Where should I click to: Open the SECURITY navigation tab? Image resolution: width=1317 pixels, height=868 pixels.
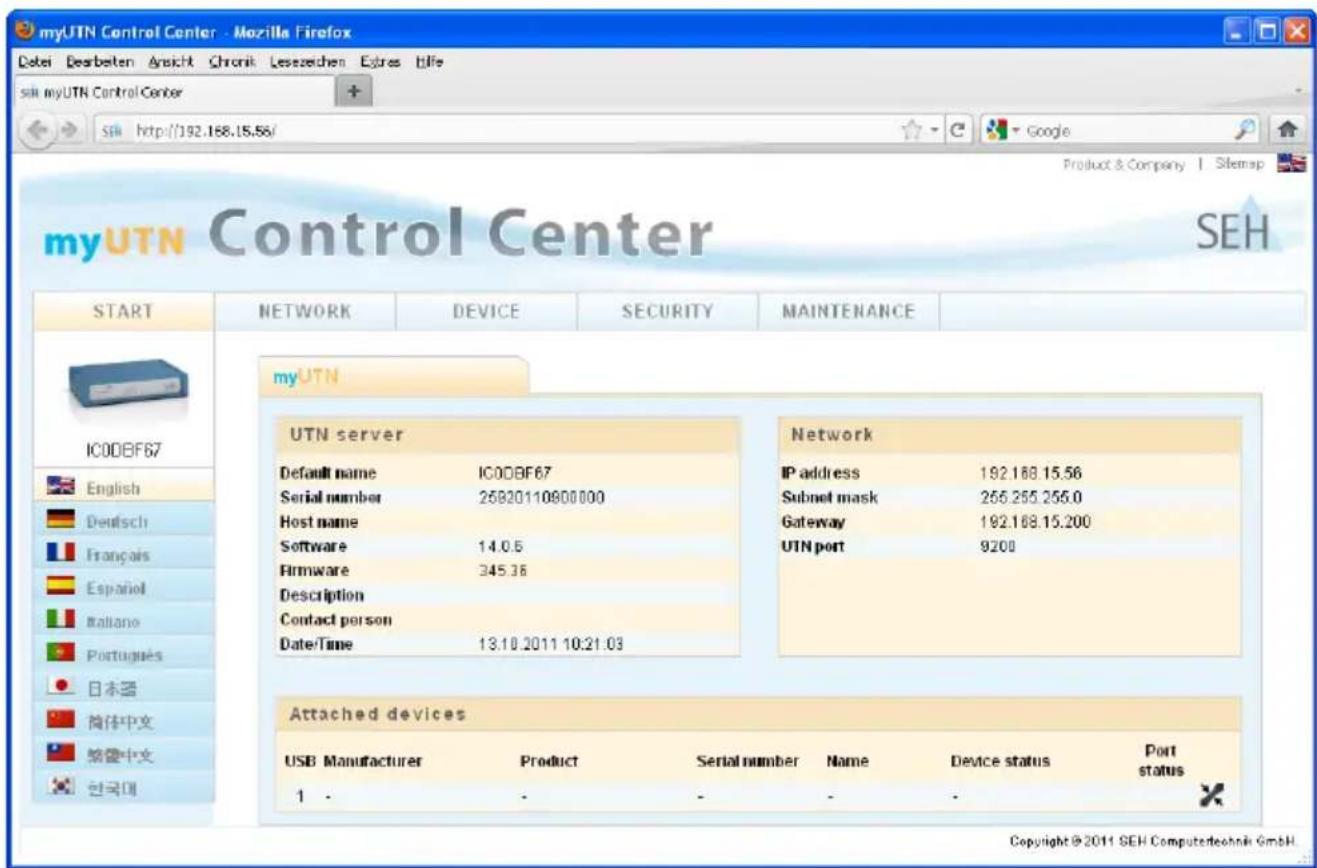667,311
